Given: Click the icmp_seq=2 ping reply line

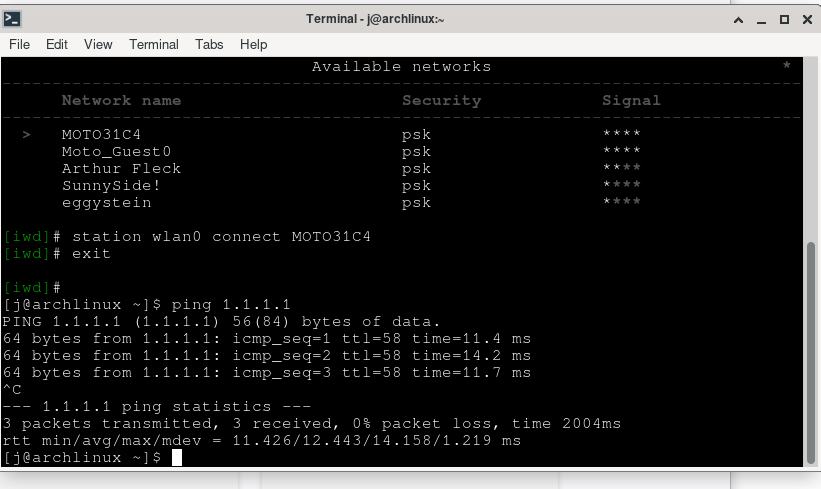Looking at the screenshot, I should click(267, 356).
